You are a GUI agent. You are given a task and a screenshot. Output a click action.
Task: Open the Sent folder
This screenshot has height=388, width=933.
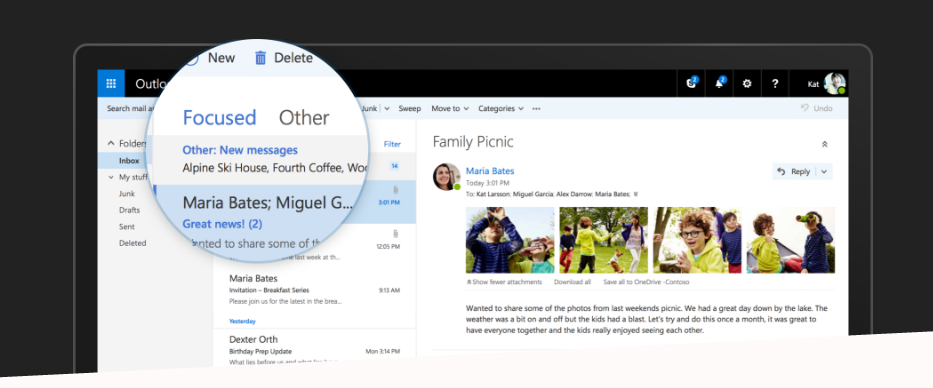click(126, 227)
